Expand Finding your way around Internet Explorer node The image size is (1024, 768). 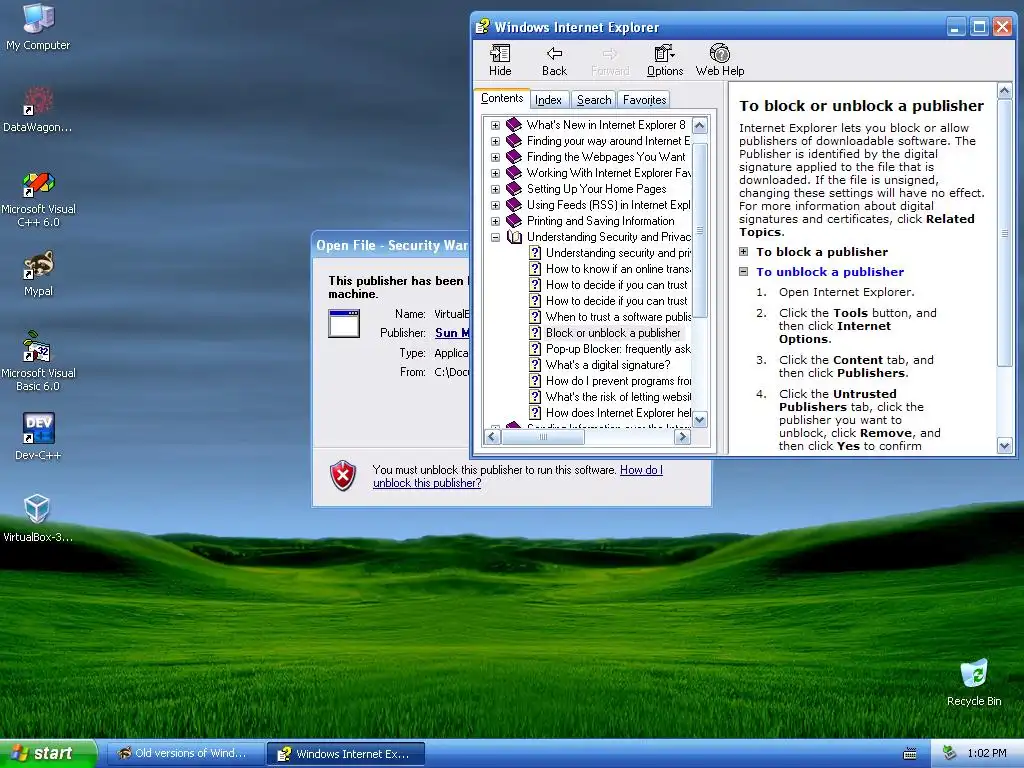point(495,141)
